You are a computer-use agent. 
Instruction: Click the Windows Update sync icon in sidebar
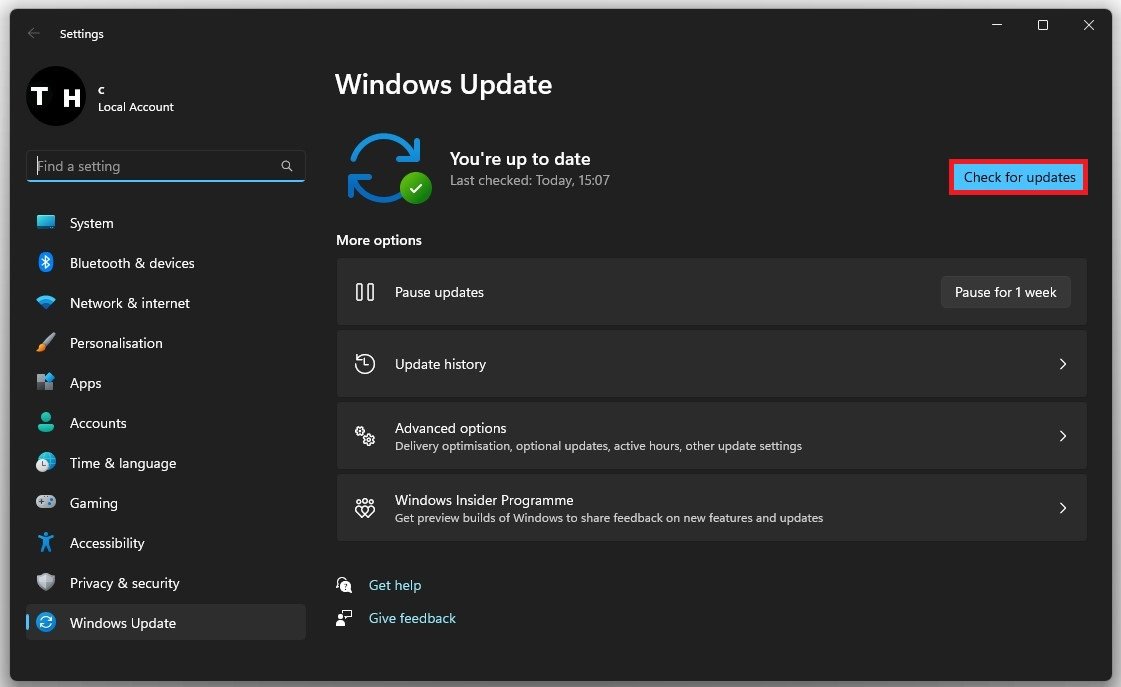[x=46, y=623]
